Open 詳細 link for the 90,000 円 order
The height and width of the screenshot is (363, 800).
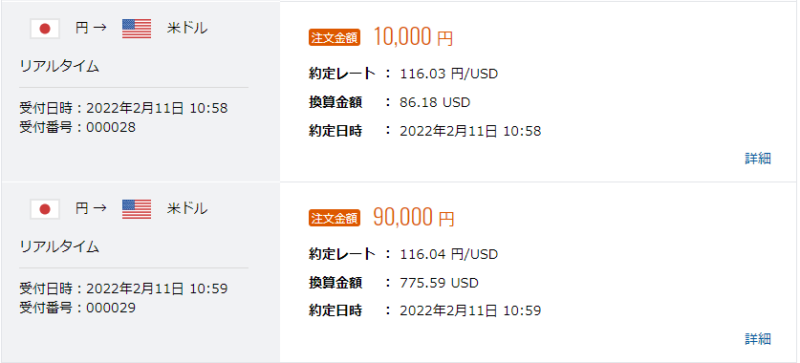[x=758, y=339]
